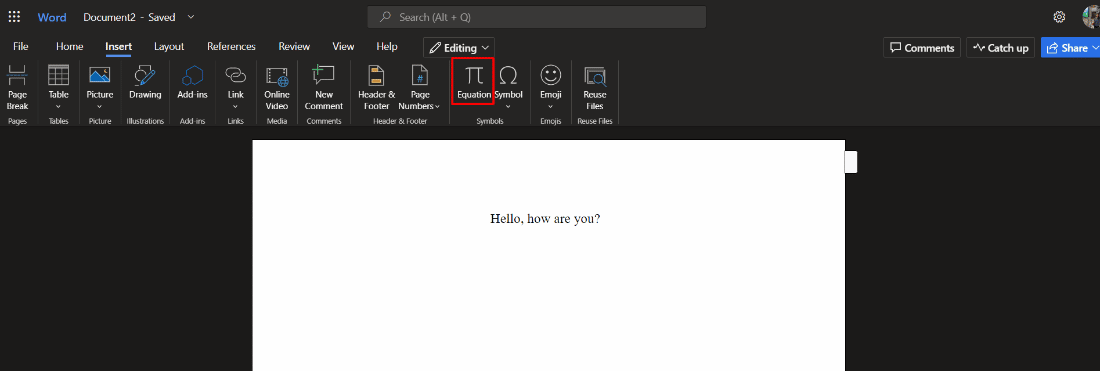Viewport: 1100px width, 371px height.
Task: Click the Share button
Action: (1071, 48)
